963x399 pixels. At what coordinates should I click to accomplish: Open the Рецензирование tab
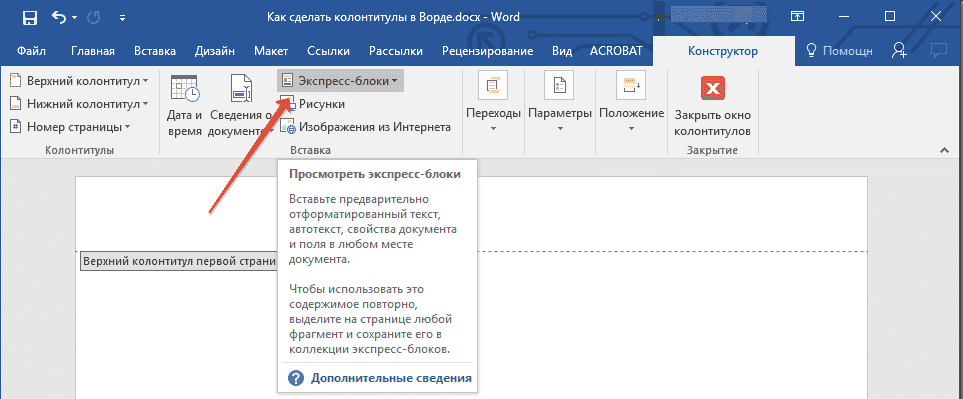pyautogui.click(x=488, y=51)
